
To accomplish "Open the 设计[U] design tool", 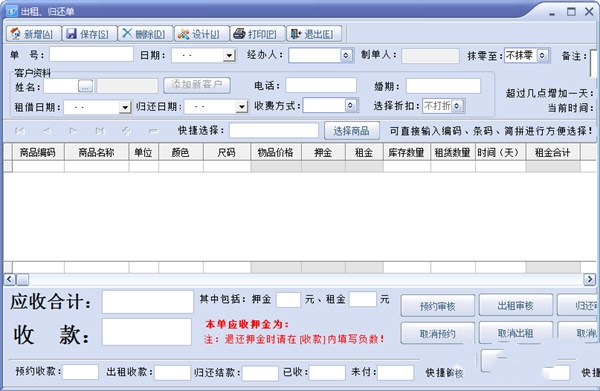I will (183, 34).
